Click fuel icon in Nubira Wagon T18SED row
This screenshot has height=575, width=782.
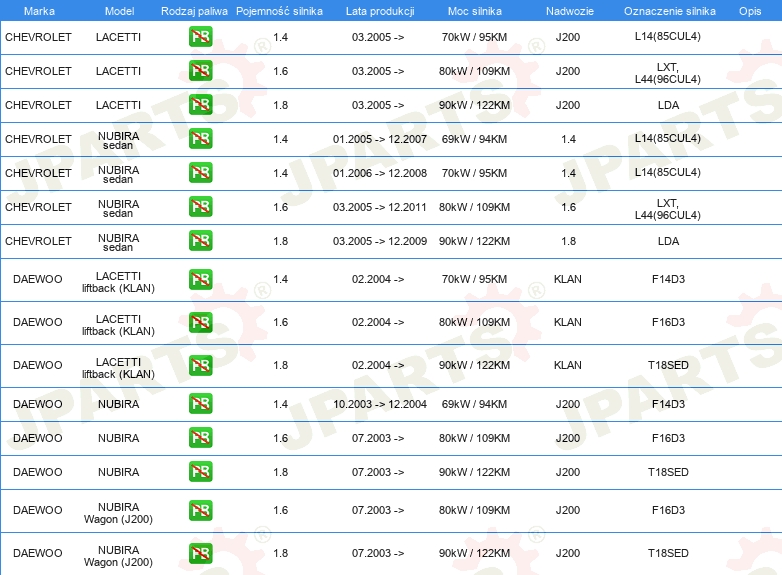[x=200, y=553]
